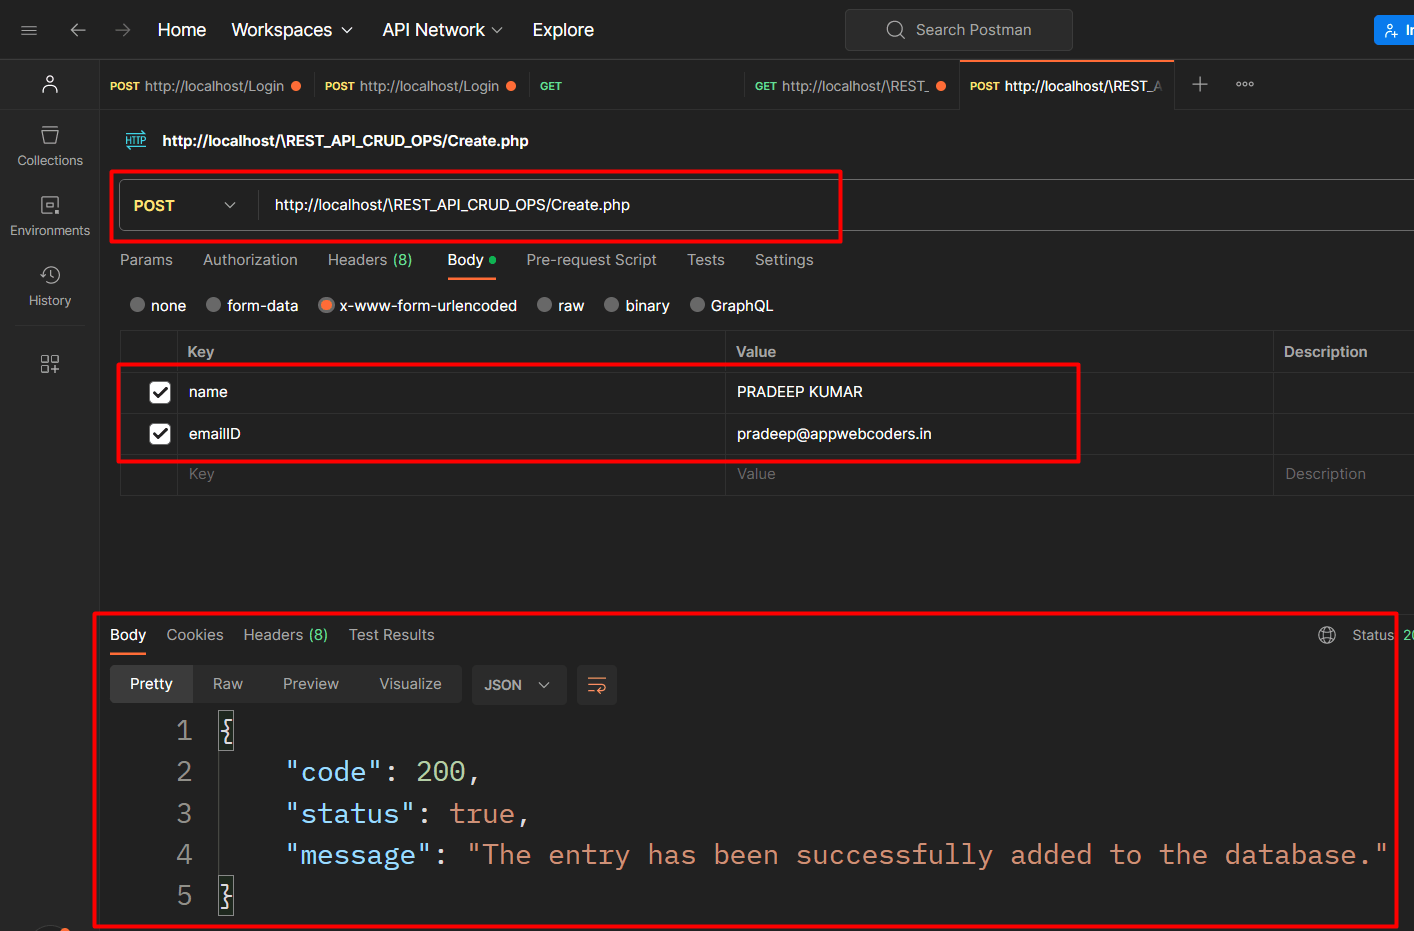Switch response view to Pretty

point(151,684)
